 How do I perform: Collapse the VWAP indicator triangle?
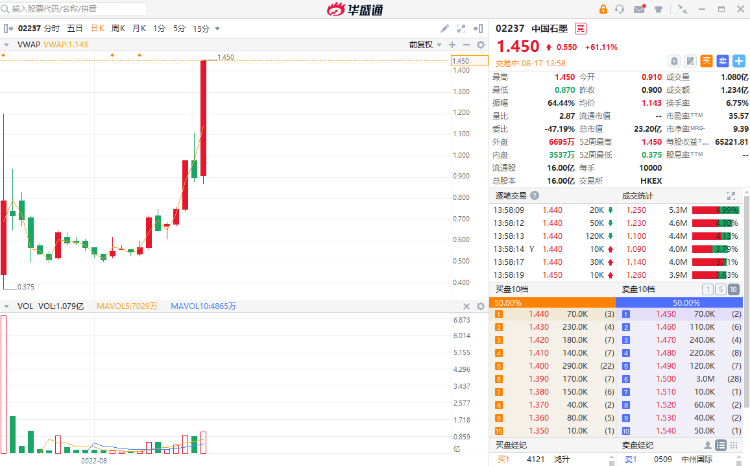tap(6, 45)
